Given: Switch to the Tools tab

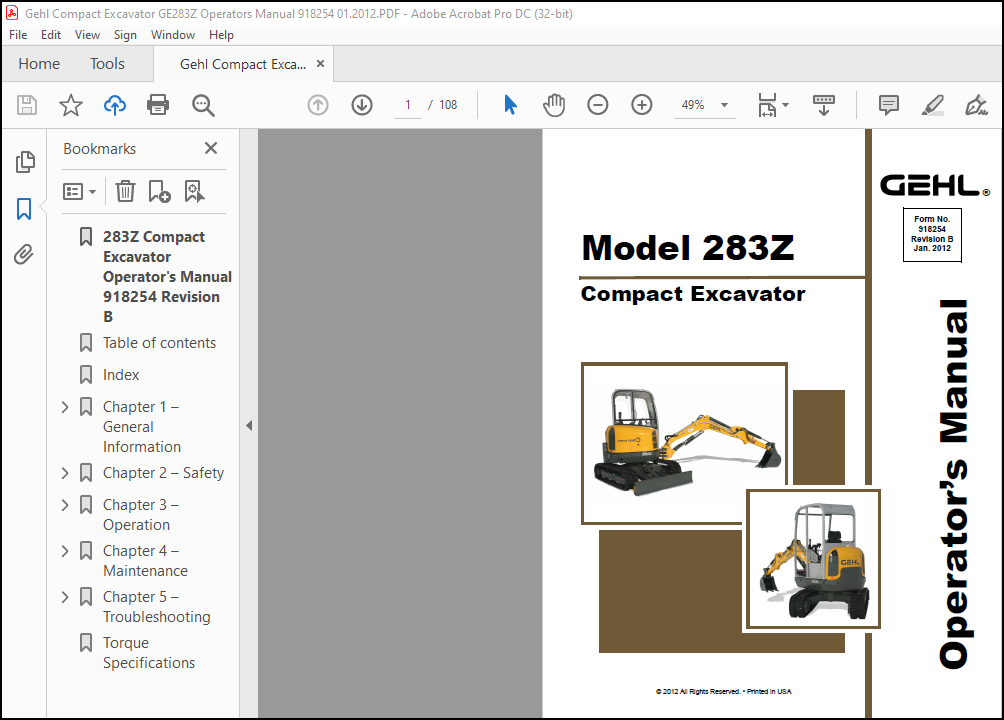Looking at the screenshot, I should pyautogui.click(x=107, y=64).
